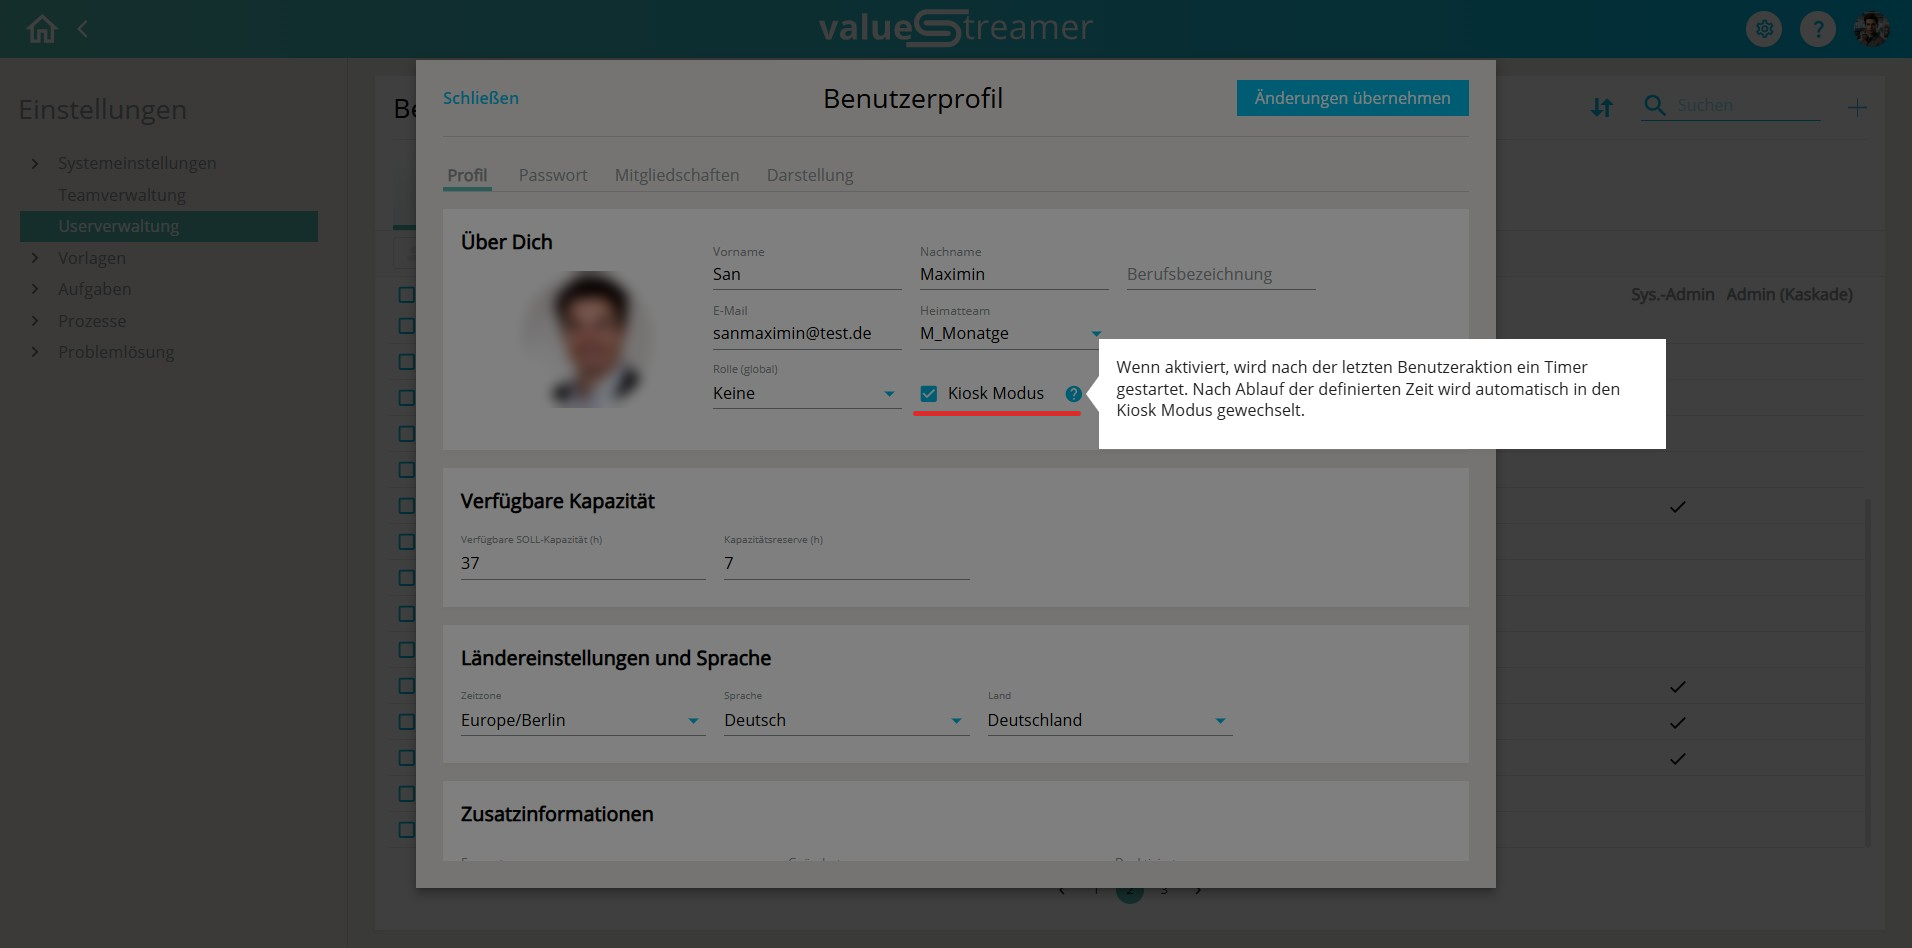Switch to the Mitgliedschaften tab
This screenshot has height=948, width=1912.
pyautogui.click(x=677, y=175)
